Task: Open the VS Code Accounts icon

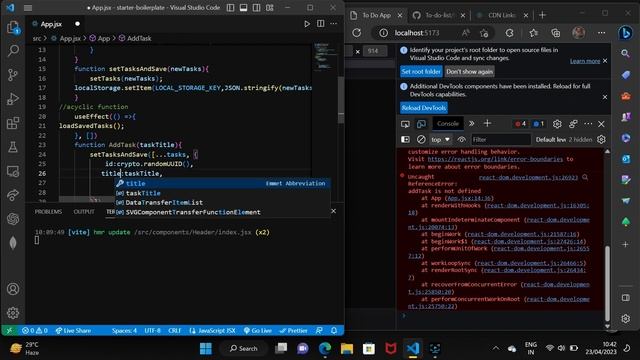Action: coord(13,289)
